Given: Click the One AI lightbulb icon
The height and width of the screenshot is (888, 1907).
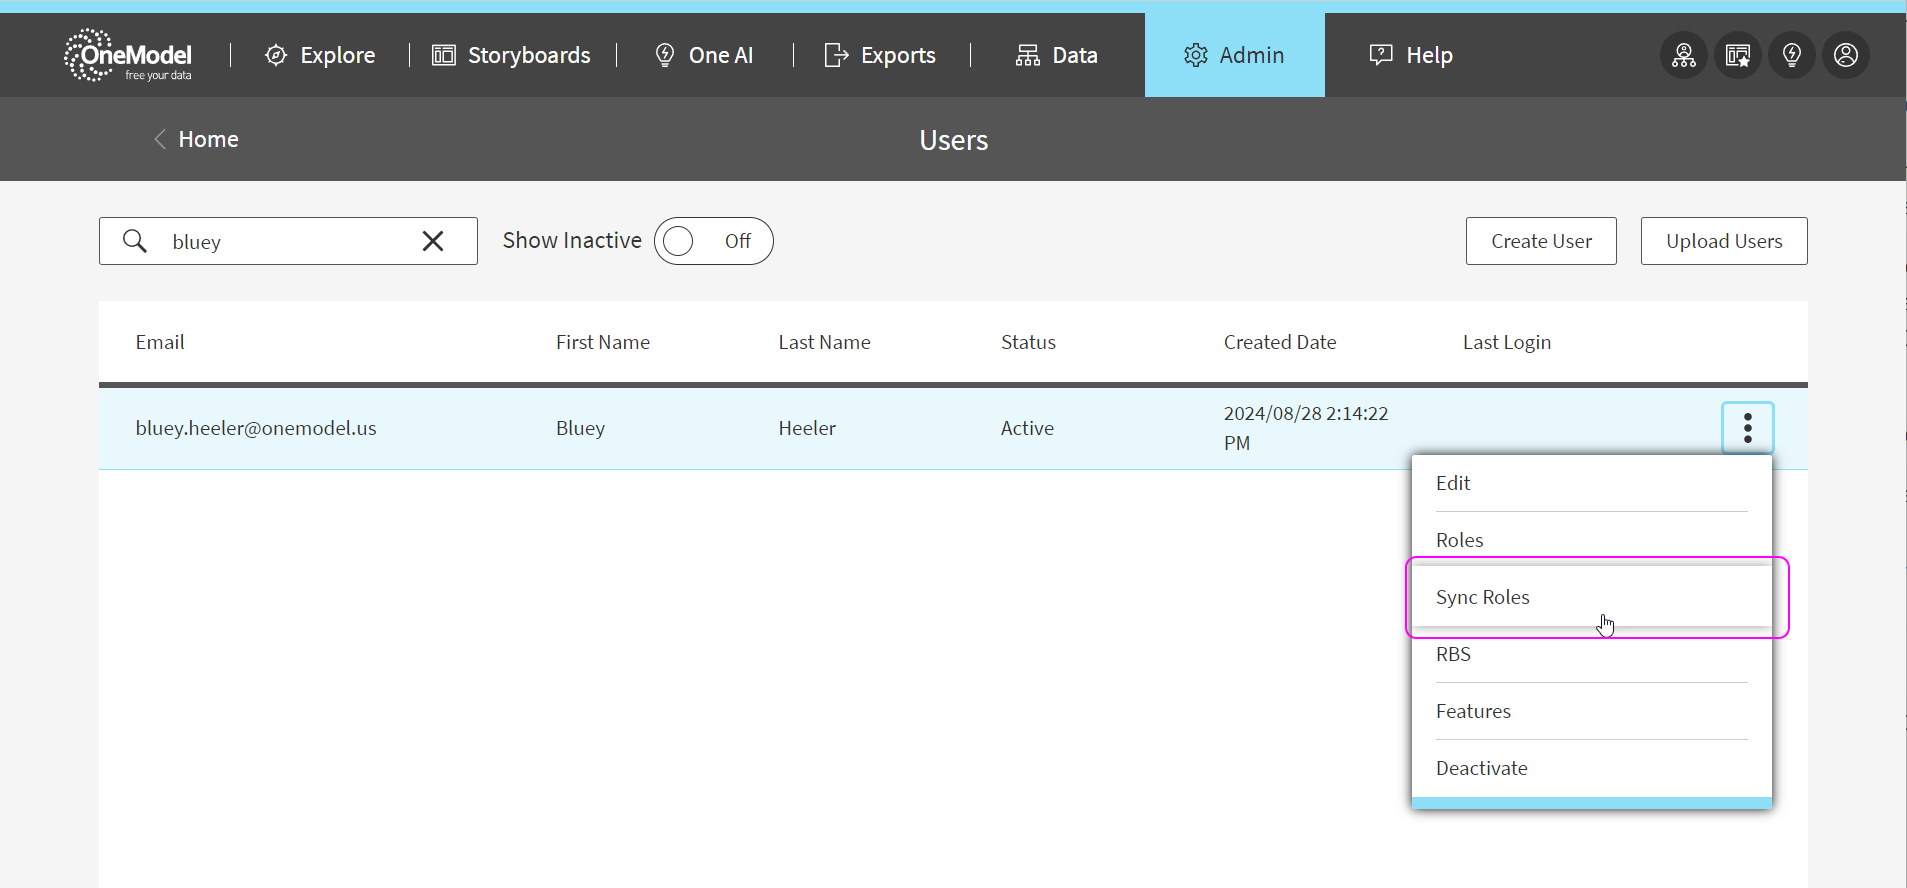Looking at the screenshot, I should [665, 55].
